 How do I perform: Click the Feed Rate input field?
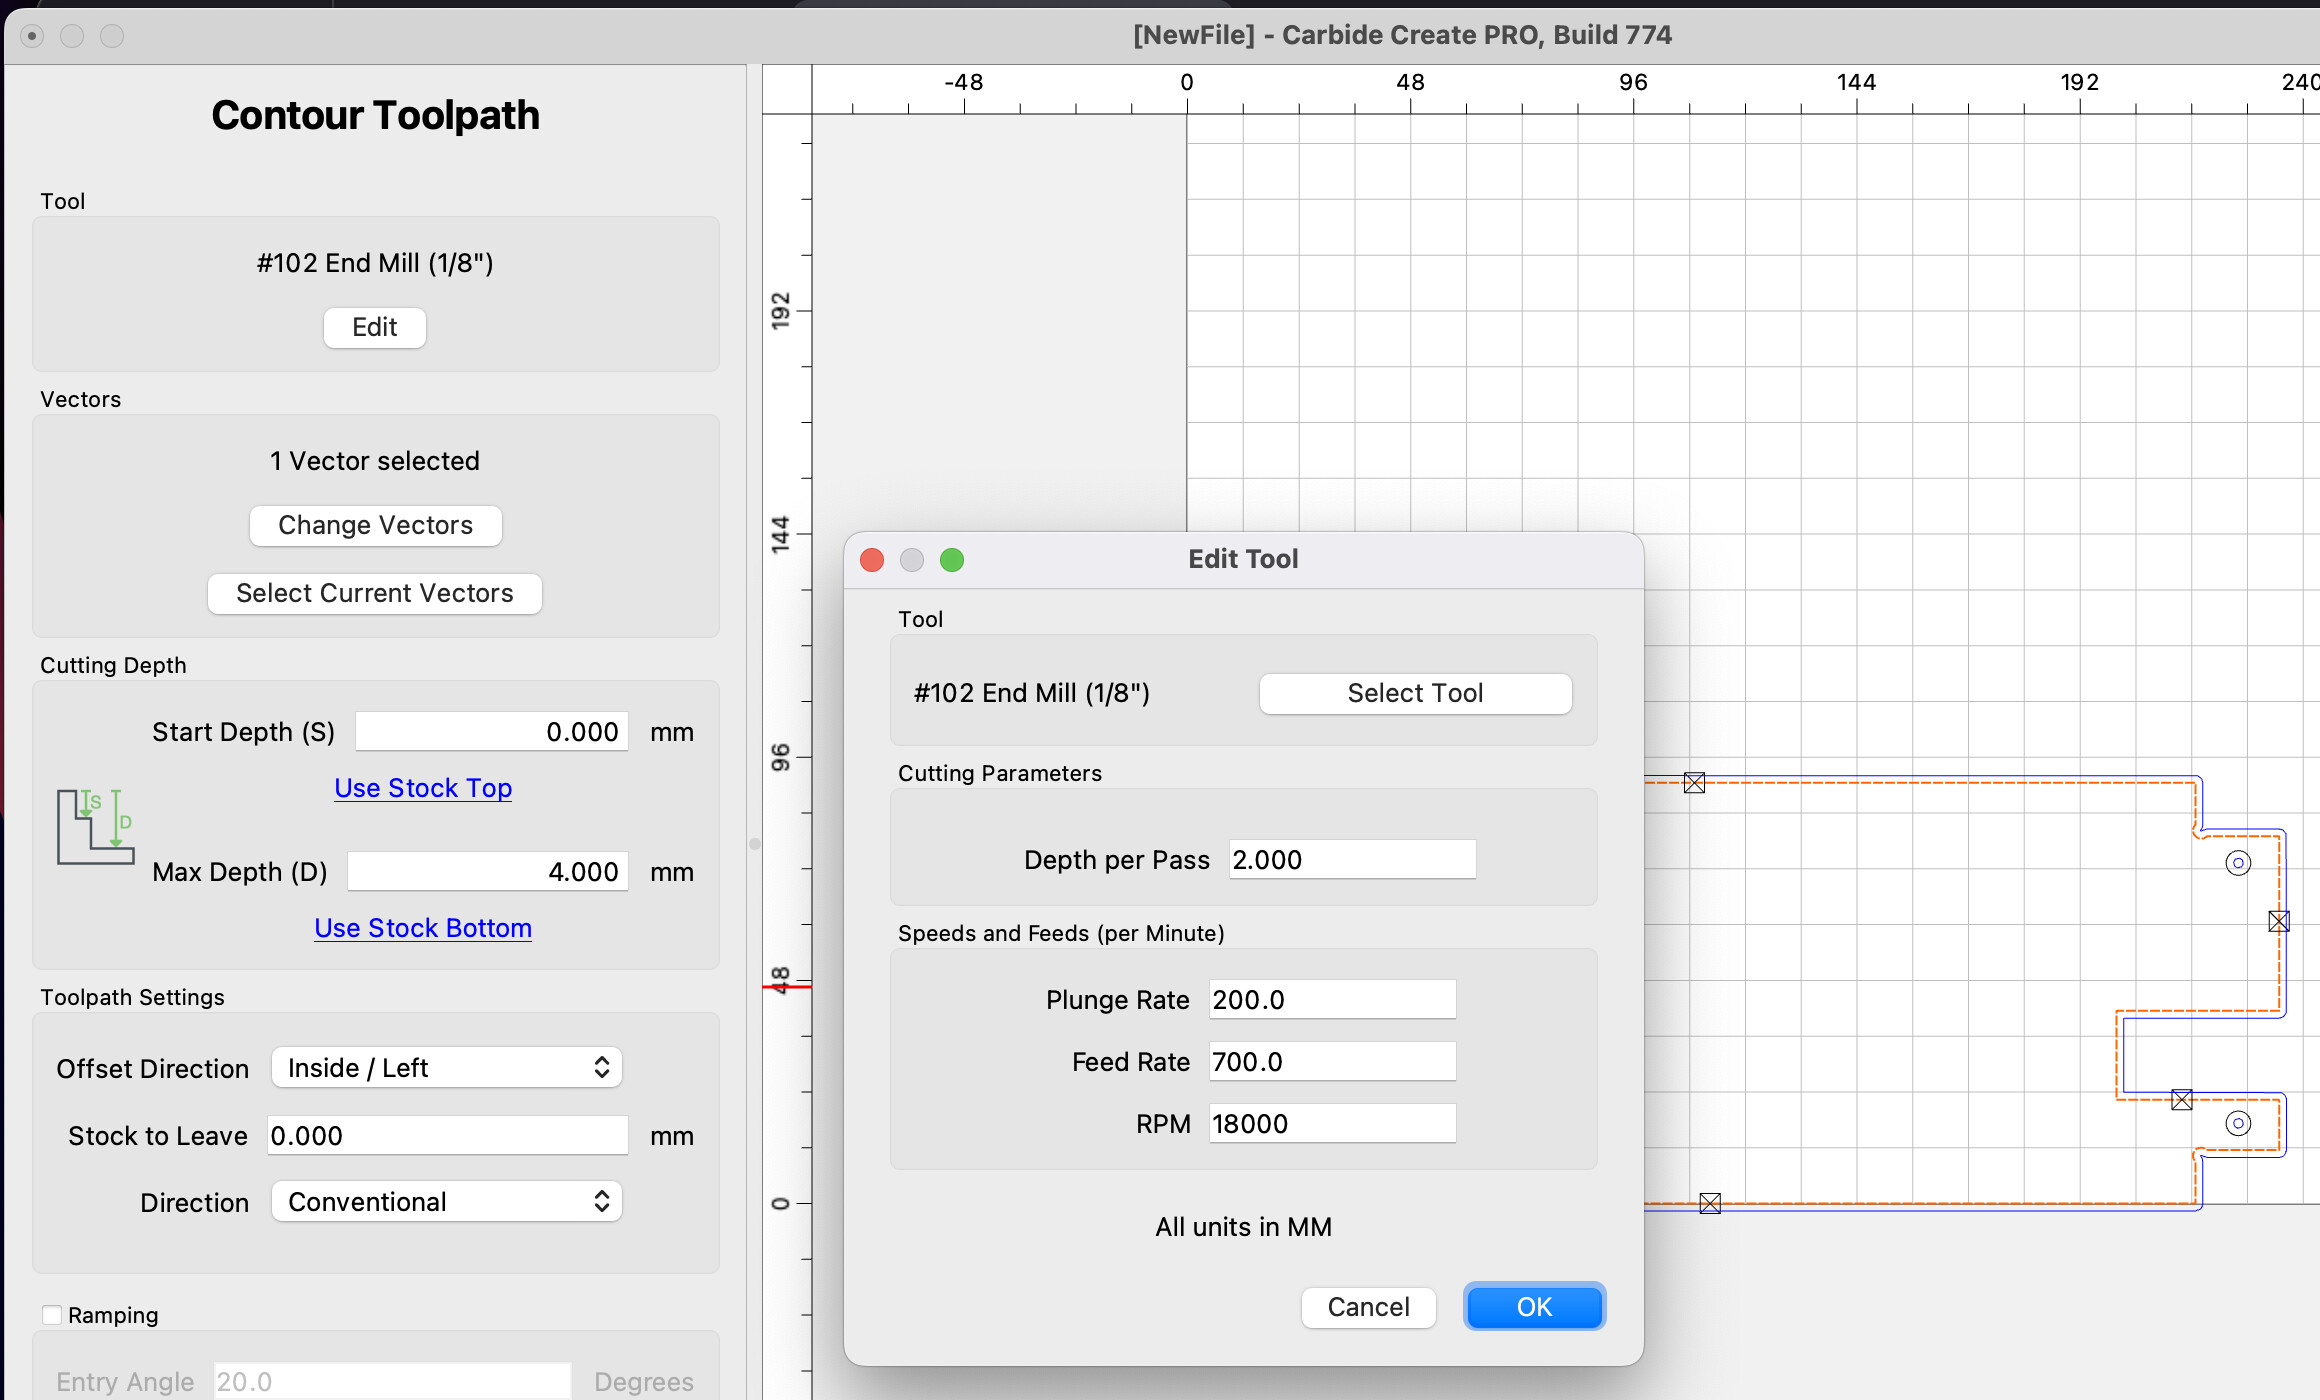[1332, 1062]
